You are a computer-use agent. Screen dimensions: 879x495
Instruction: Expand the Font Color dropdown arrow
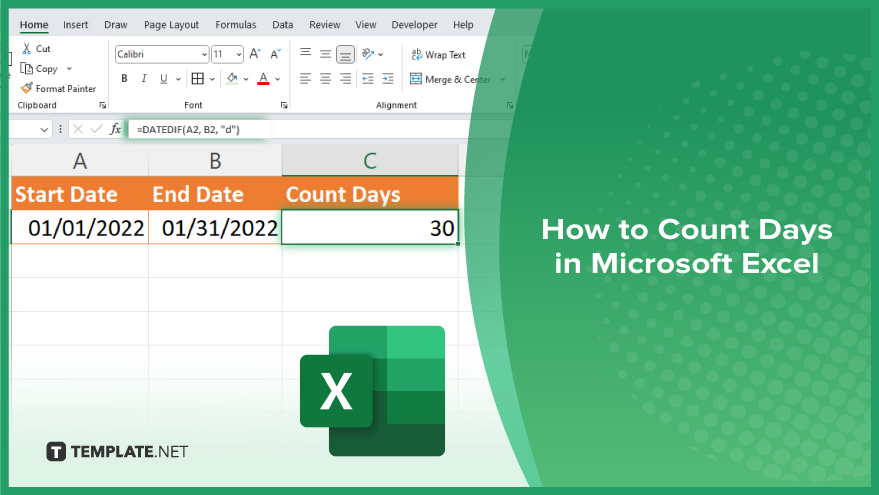click(277, 79)
